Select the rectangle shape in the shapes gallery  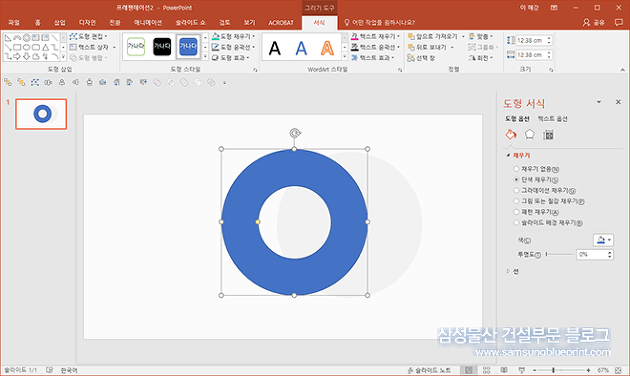tap(17, 47)
